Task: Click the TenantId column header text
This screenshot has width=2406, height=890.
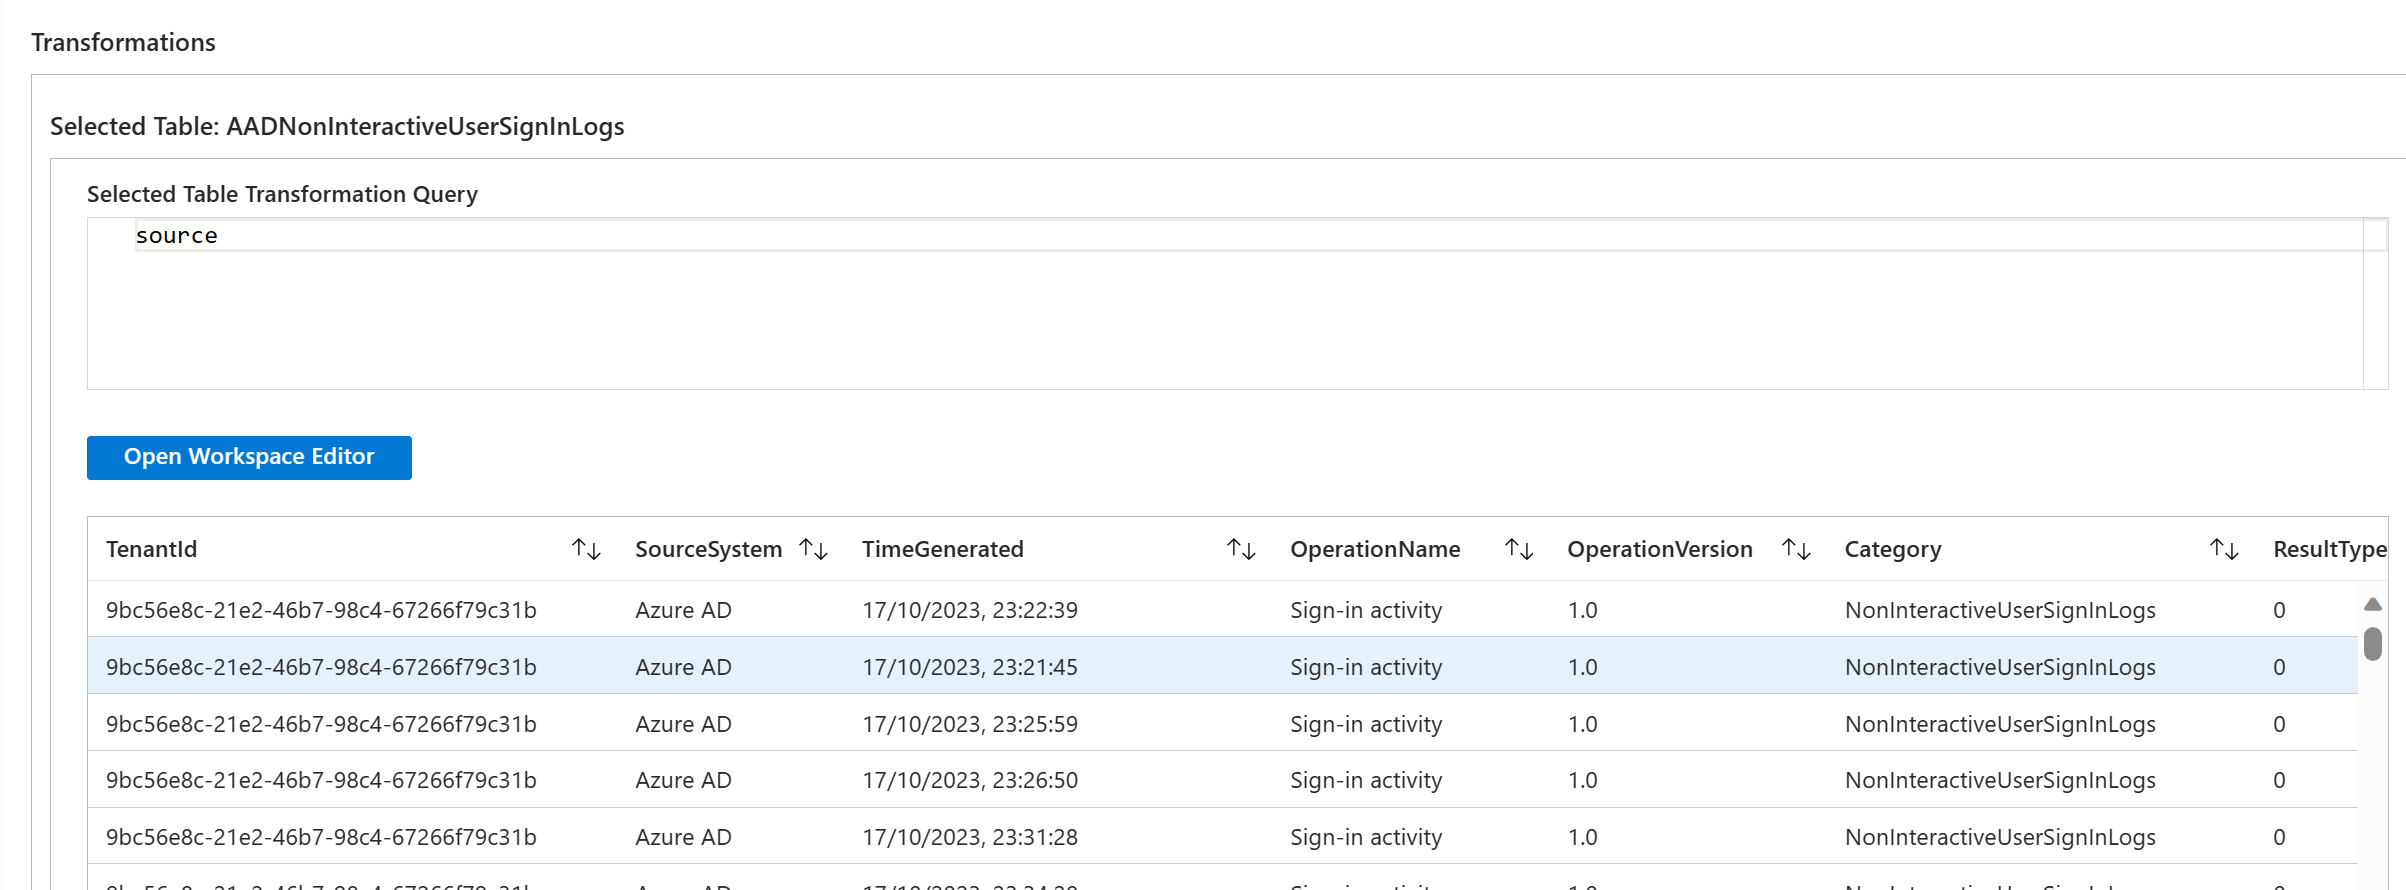Action: point(152,549)
